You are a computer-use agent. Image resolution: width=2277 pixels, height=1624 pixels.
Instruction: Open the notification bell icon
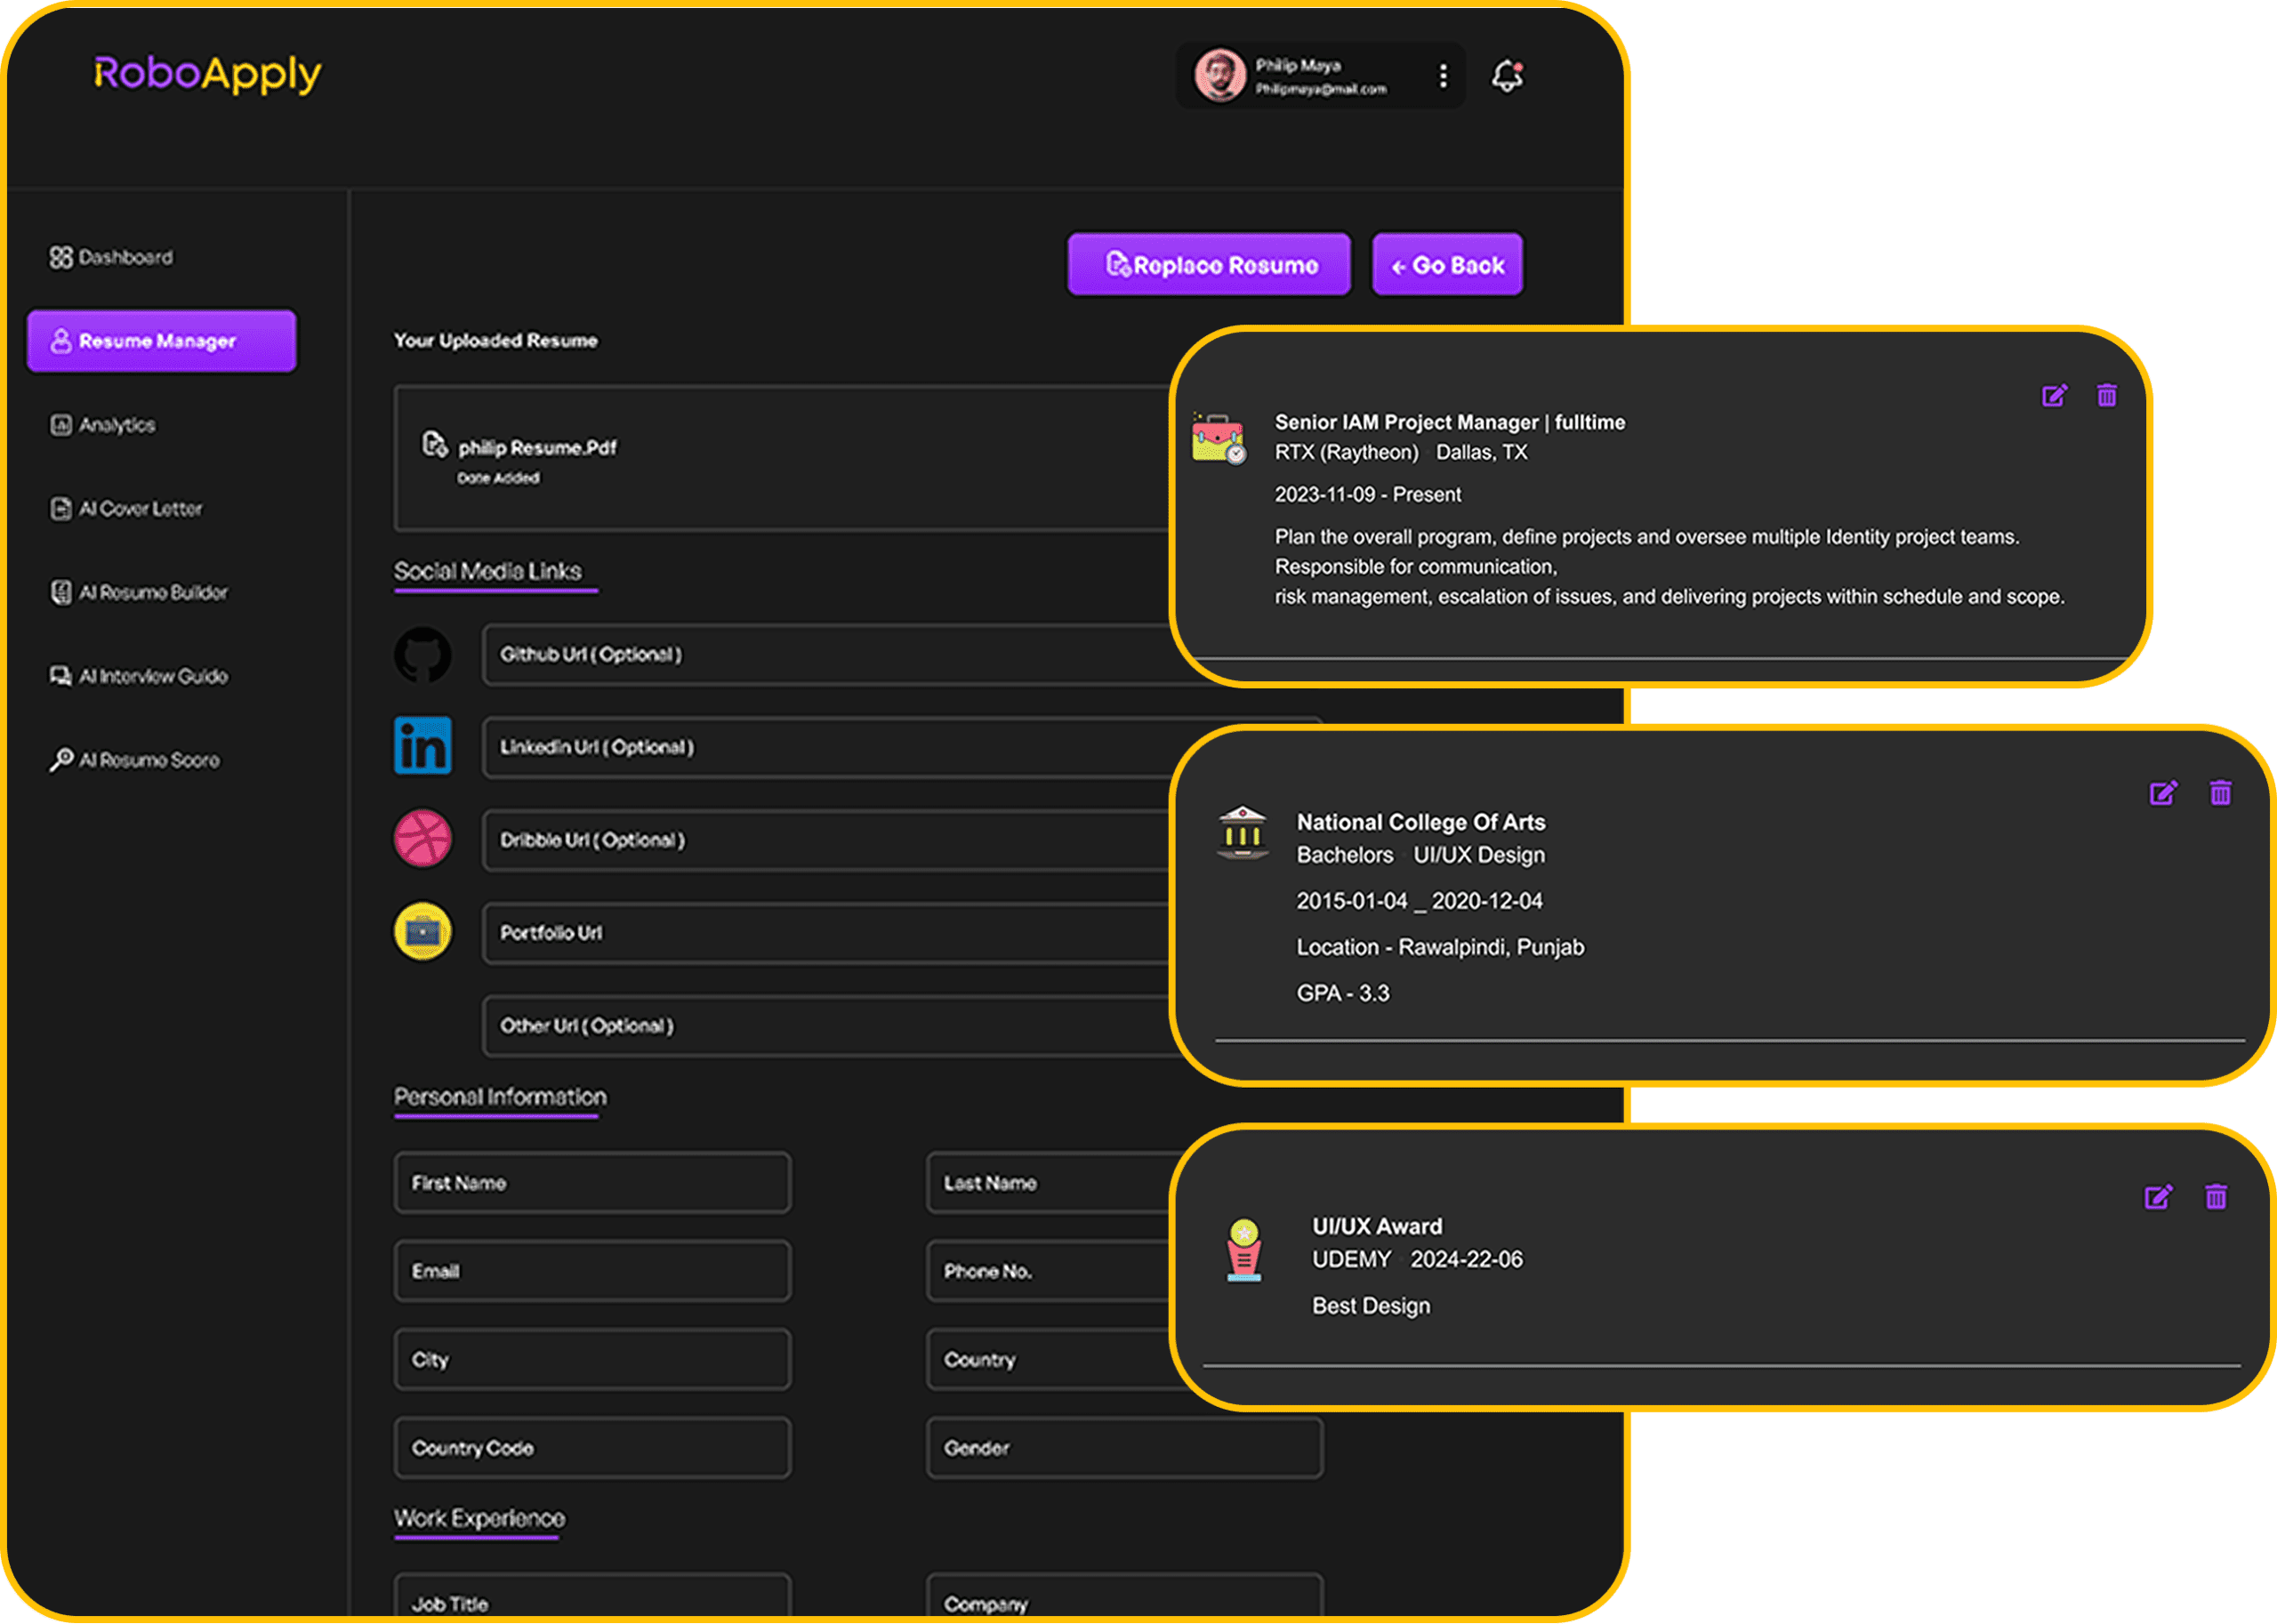click(1507, 76)
